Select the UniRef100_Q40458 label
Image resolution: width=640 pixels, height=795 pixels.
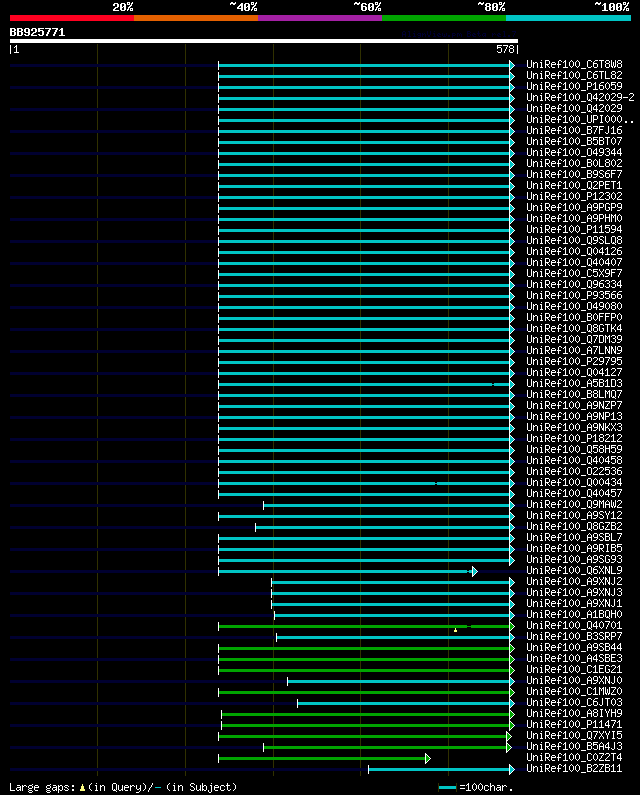pos(574,460)
